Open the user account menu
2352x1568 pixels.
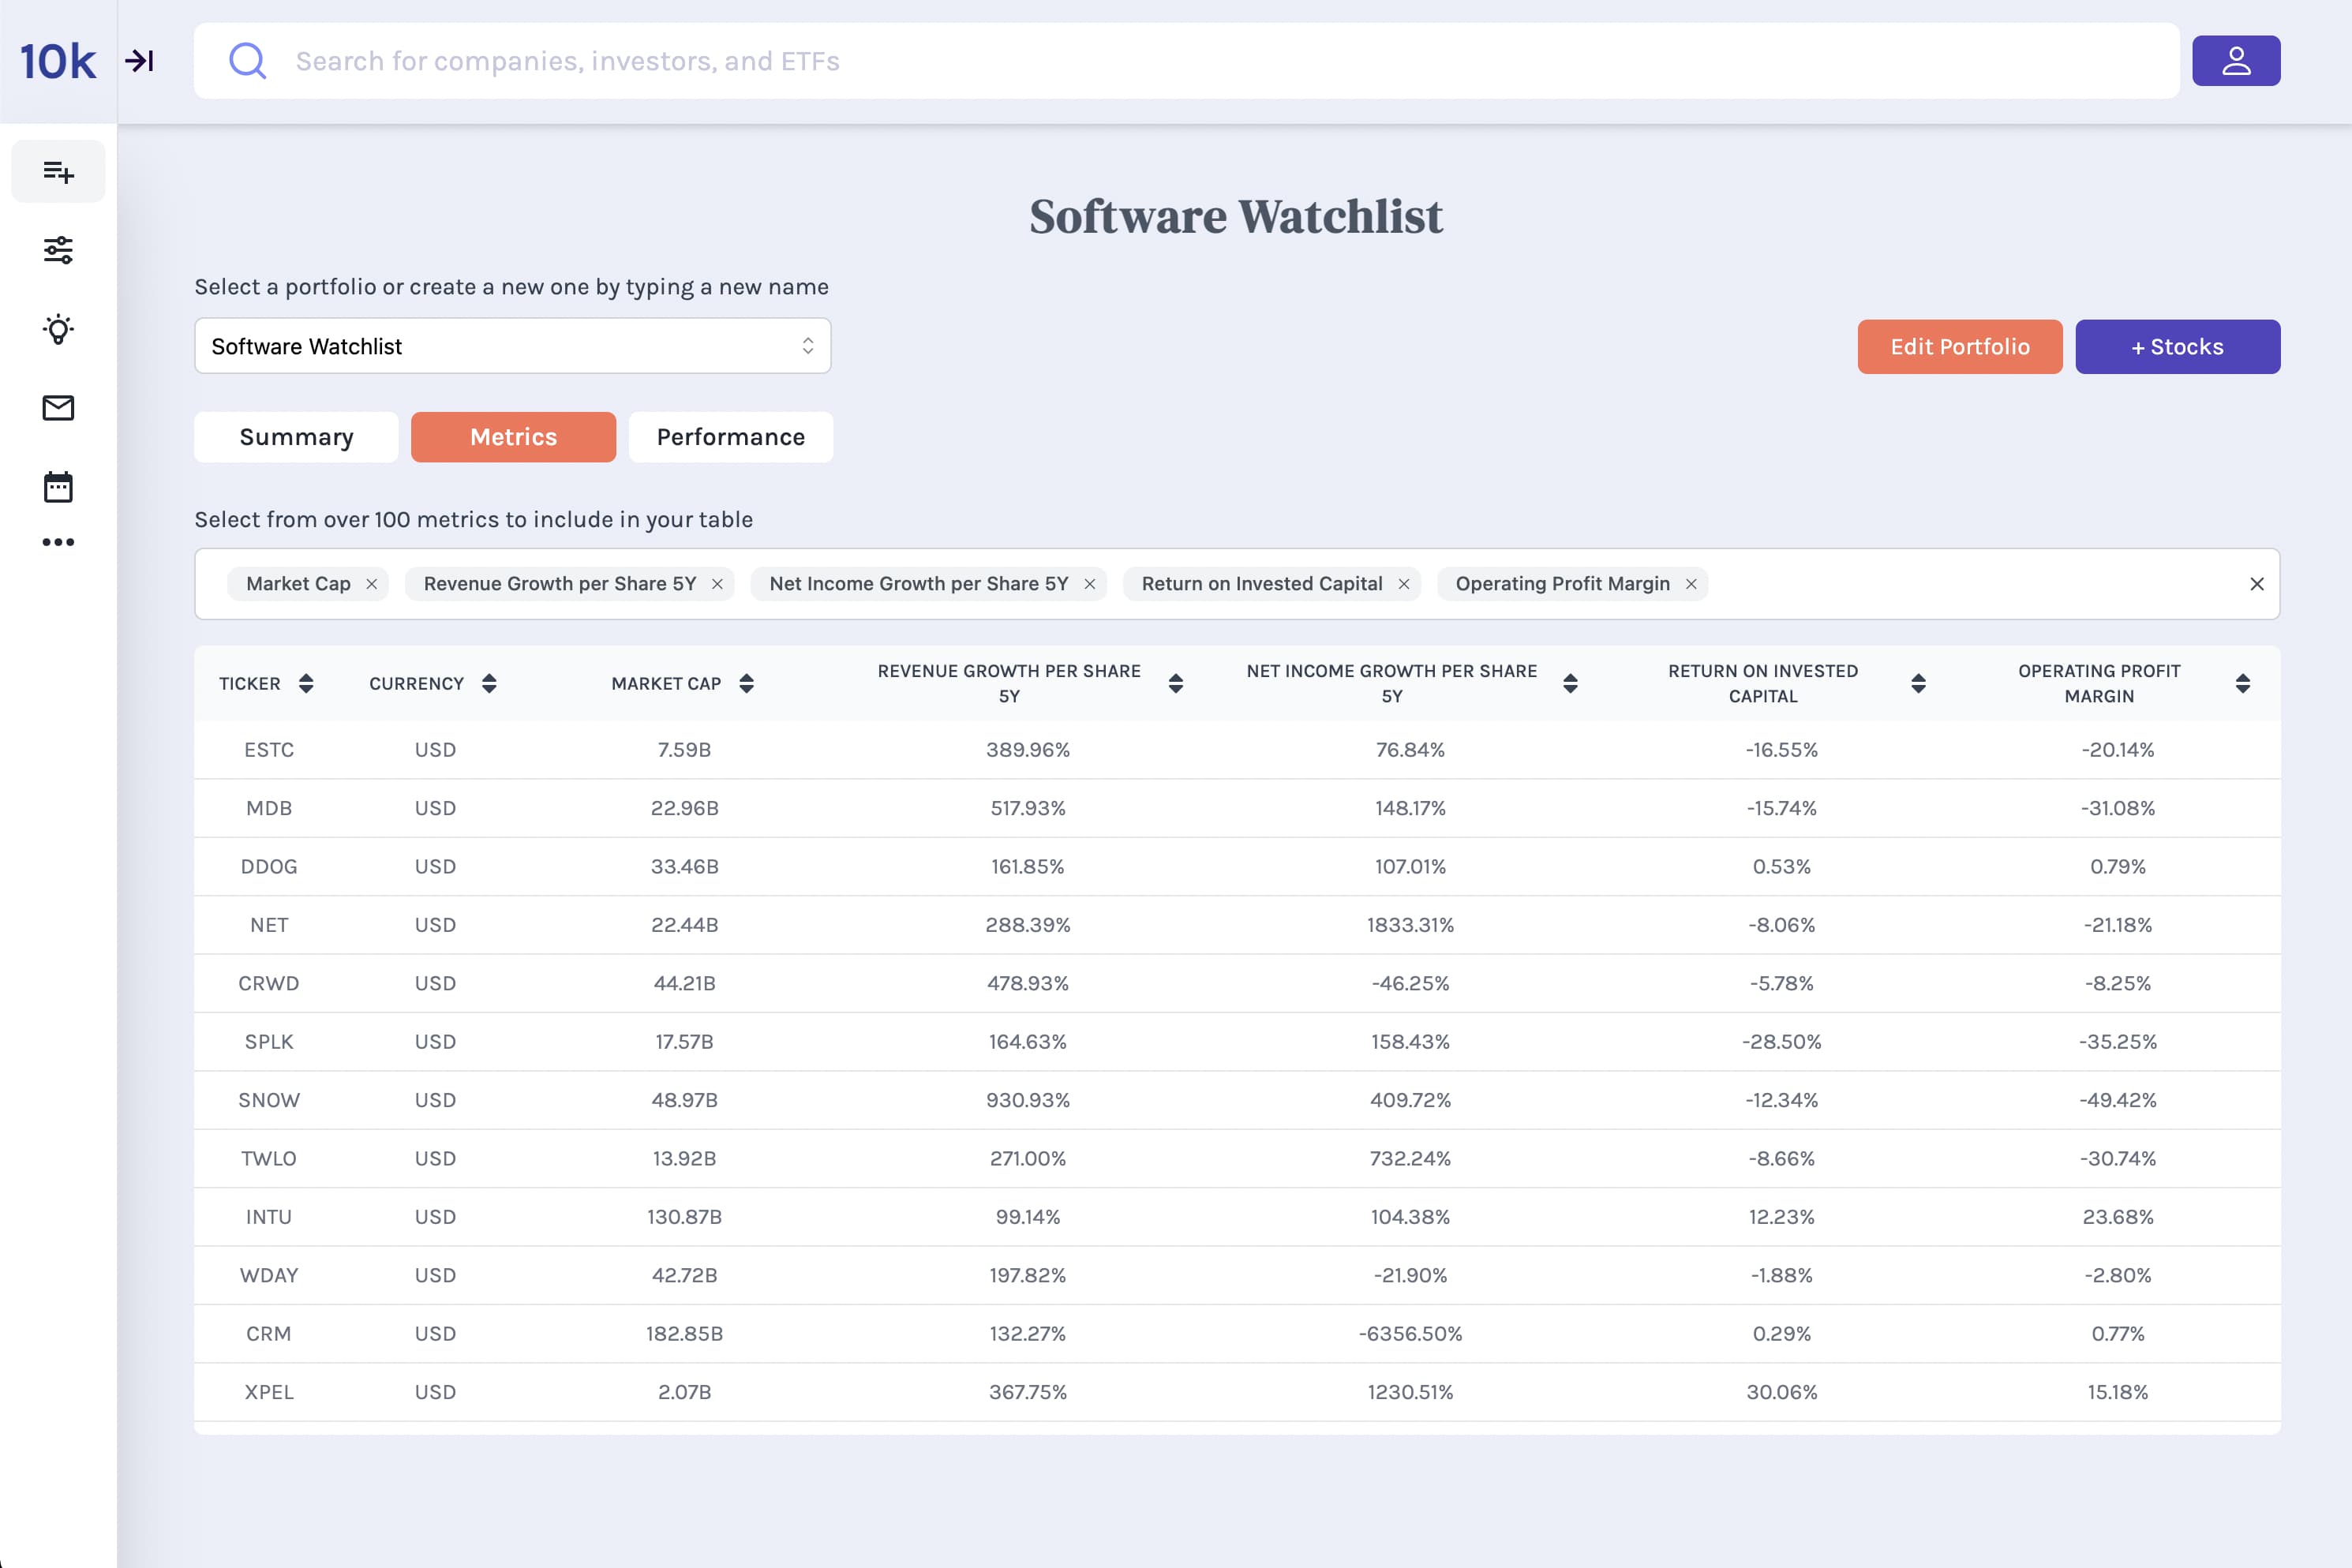[2236, 61]
